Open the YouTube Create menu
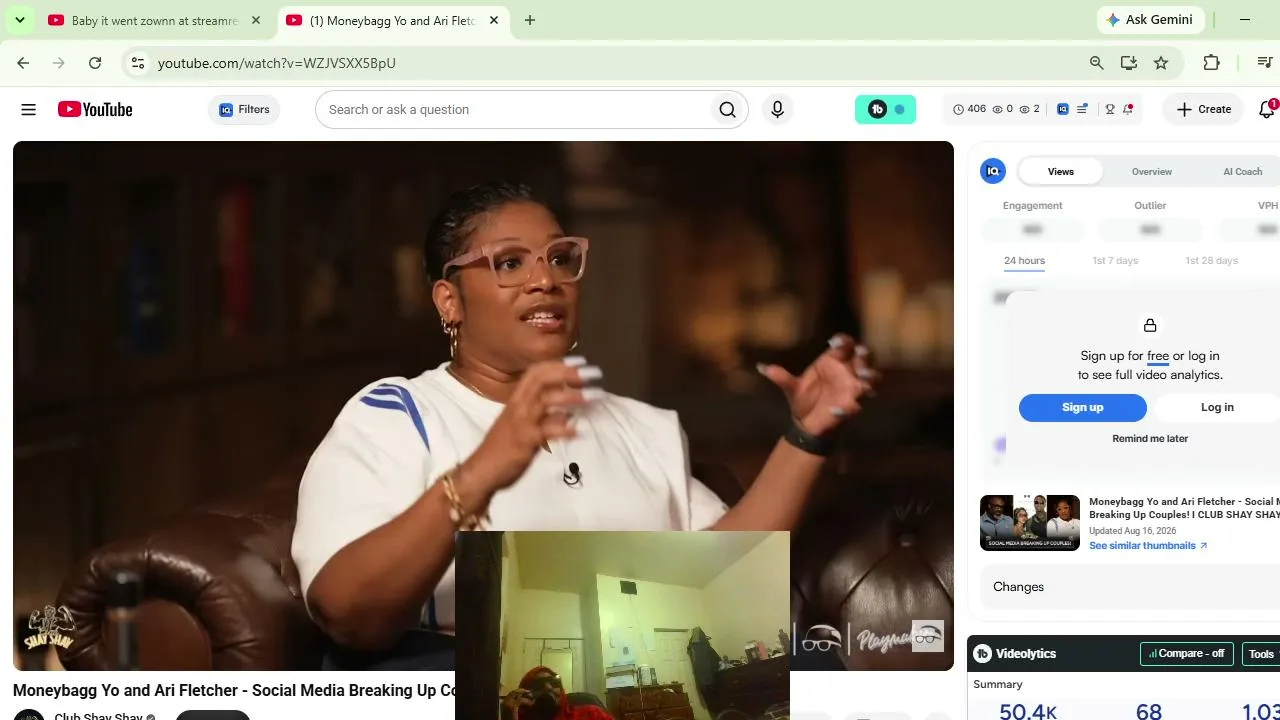The width and height of the screenshot is (1280, 720). pyautogui.click(x=1204, y=110)
